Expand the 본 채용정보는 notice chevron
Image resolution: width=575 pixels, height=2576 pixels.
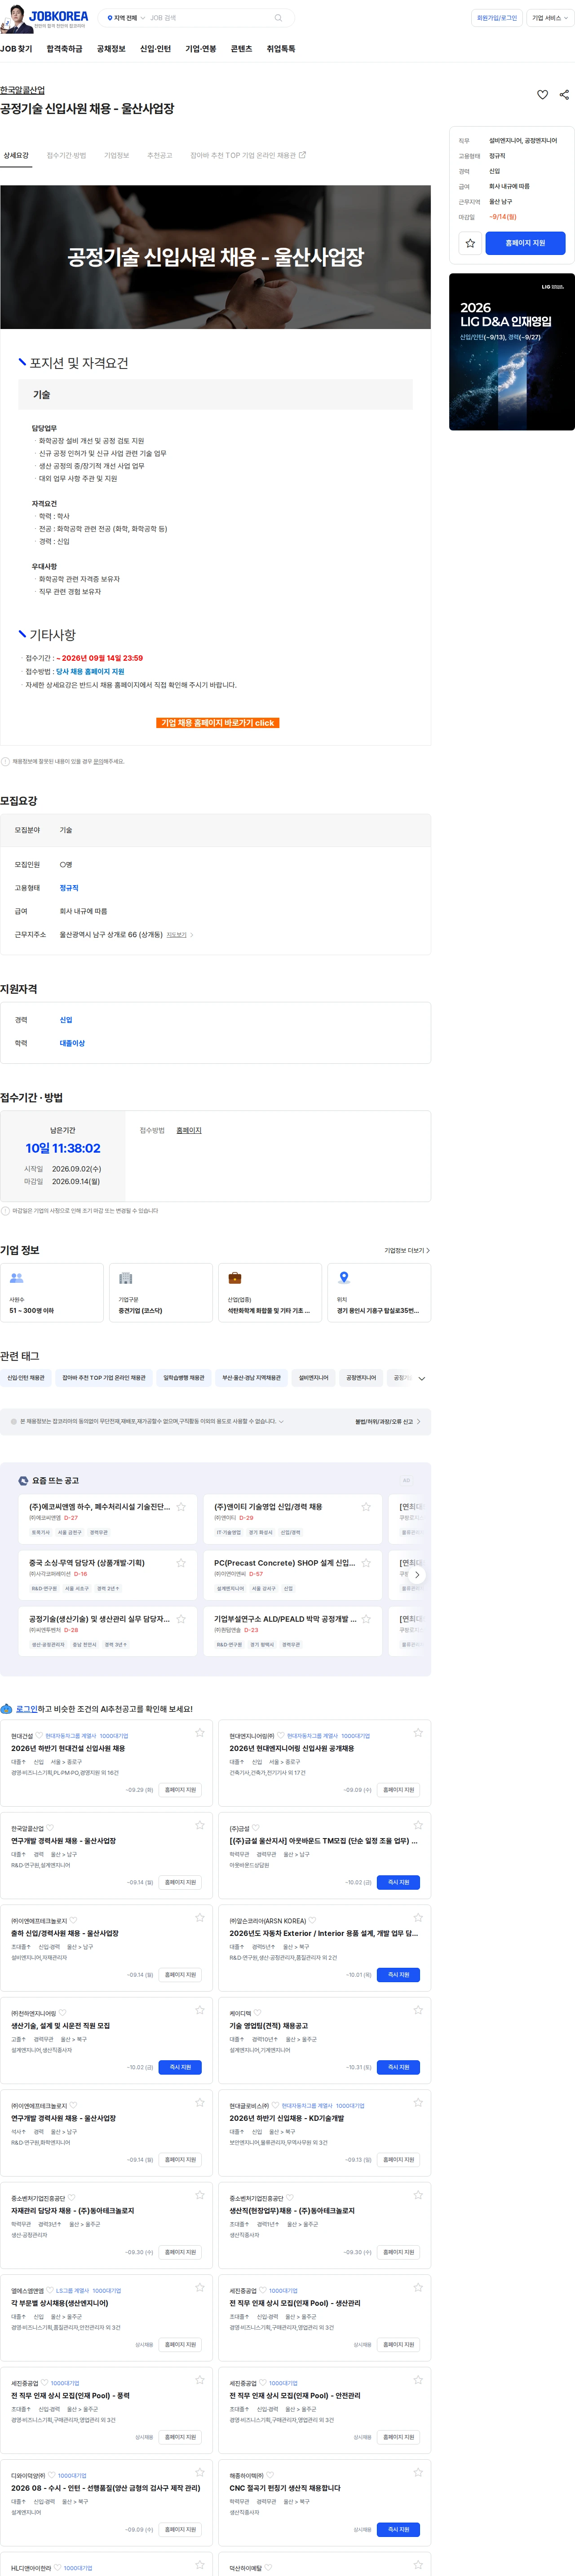pyautogui.click(x=281, y=1422)
